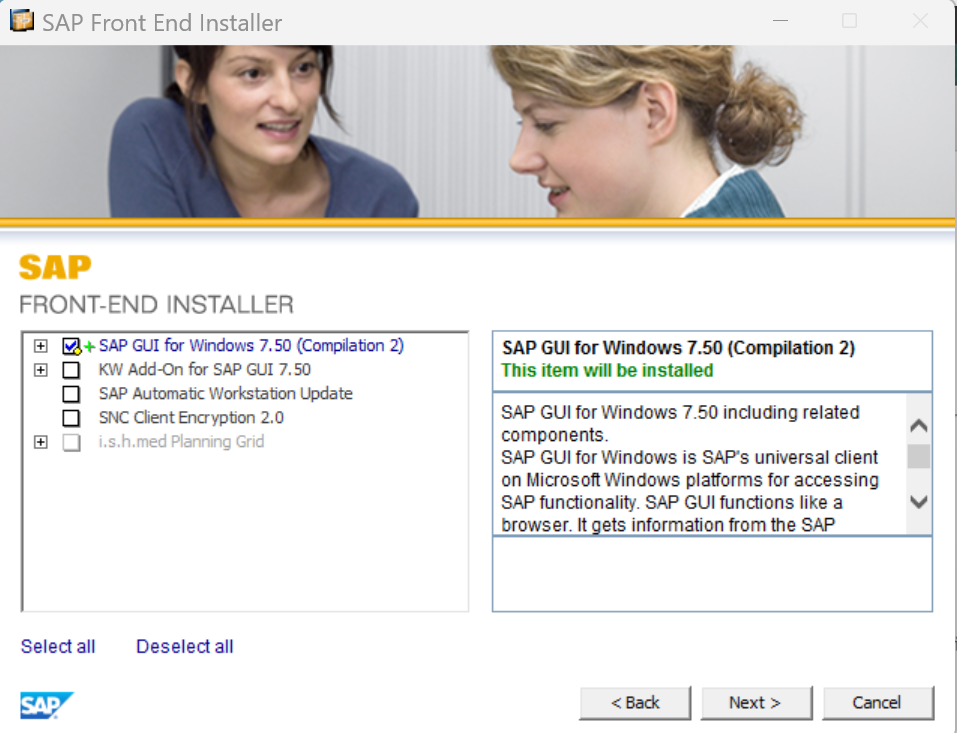Proceed with the Next > button
Screen dimensions: 957x733
(756, 703)
